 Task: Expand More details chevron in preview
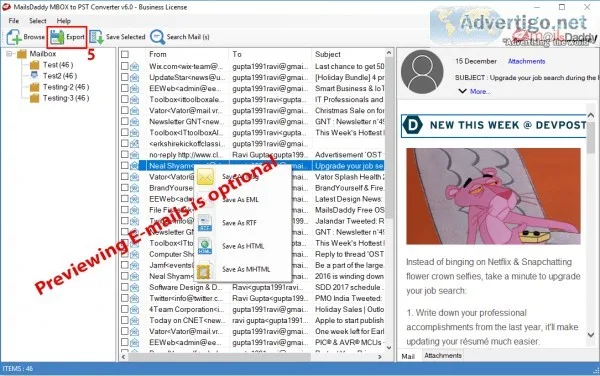click(x=462, y=91)
